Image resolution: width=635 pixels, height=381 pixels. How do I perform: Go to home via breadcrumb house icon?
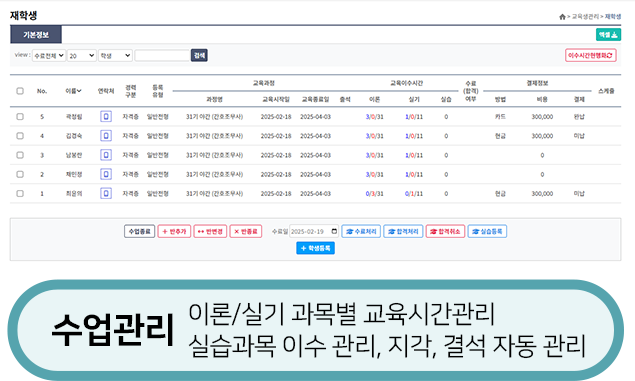click(x=562, y=17)
